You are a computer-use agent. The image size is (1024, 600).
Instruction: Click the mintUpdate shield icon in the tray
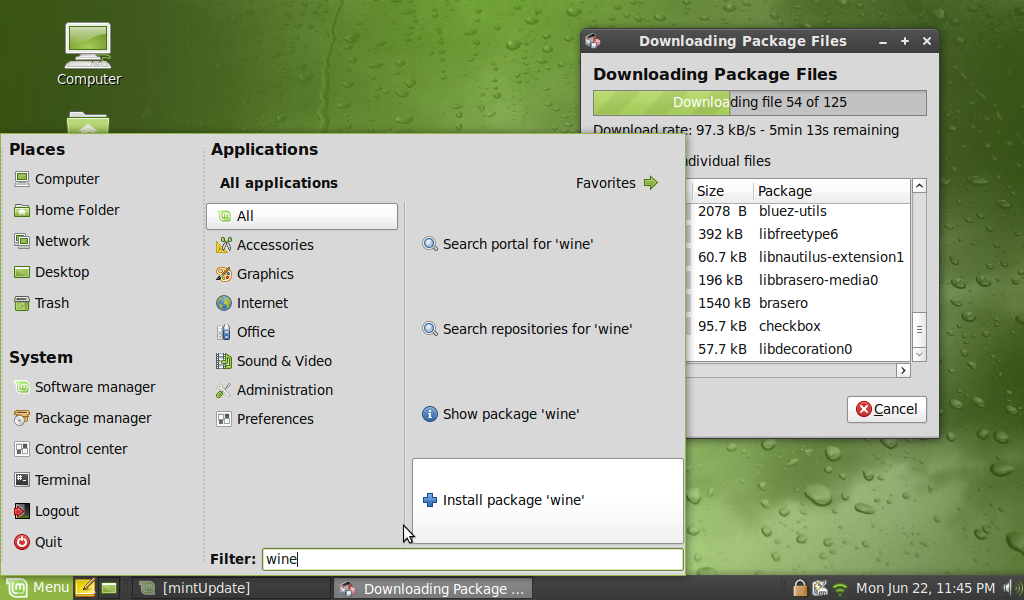pyautogui.click(x=818, y=588)
